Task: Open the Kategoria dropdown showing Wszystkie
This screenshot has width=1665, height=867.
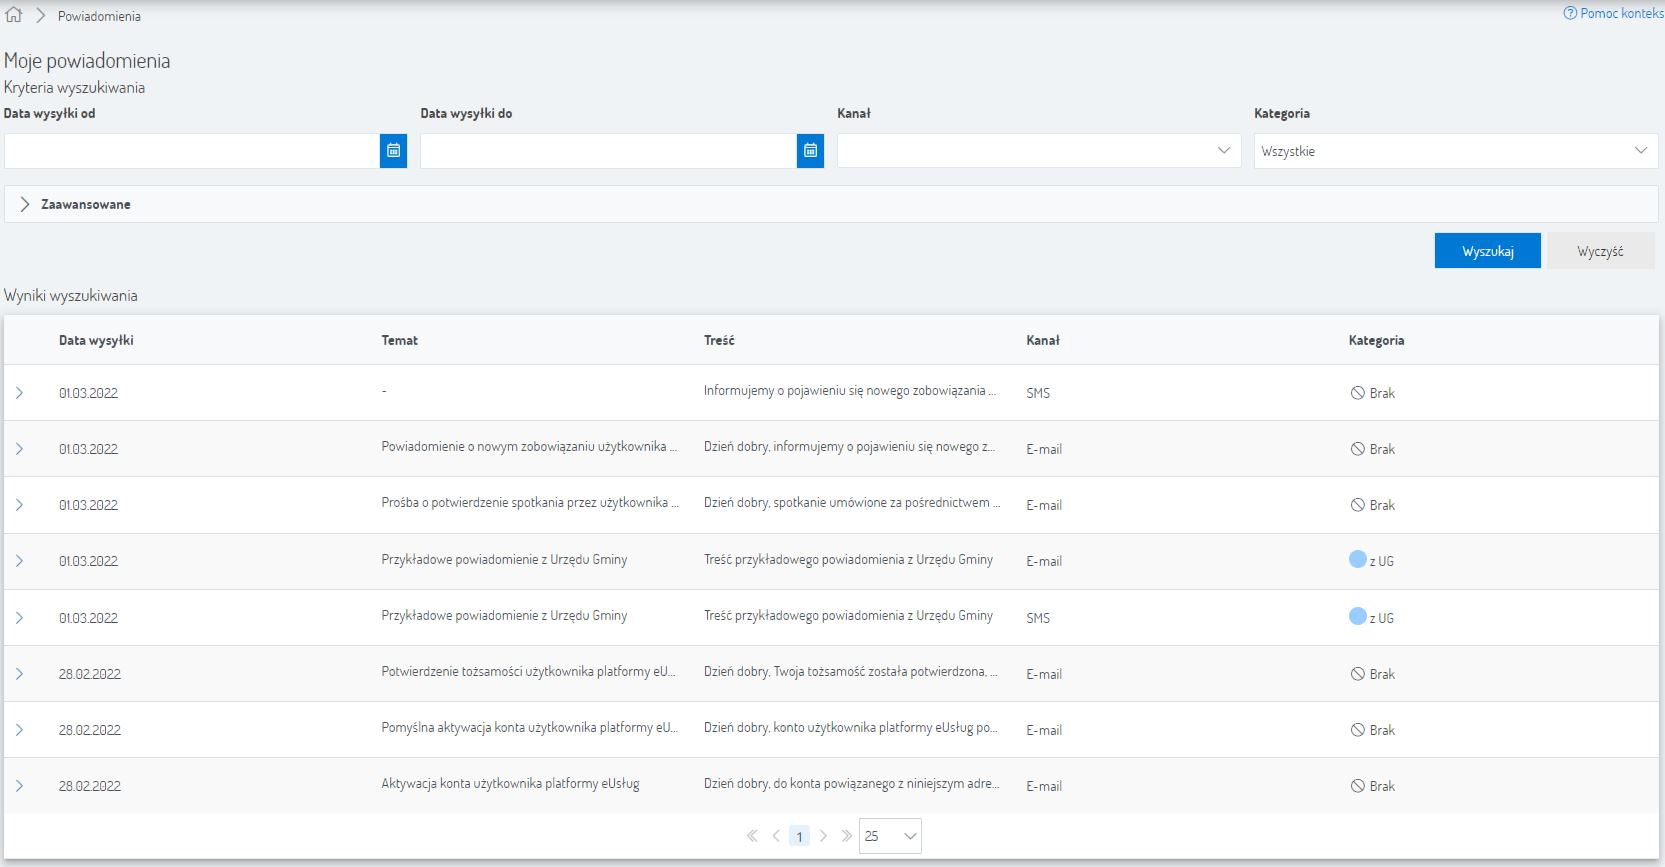Action: [x=1455, y=151]
